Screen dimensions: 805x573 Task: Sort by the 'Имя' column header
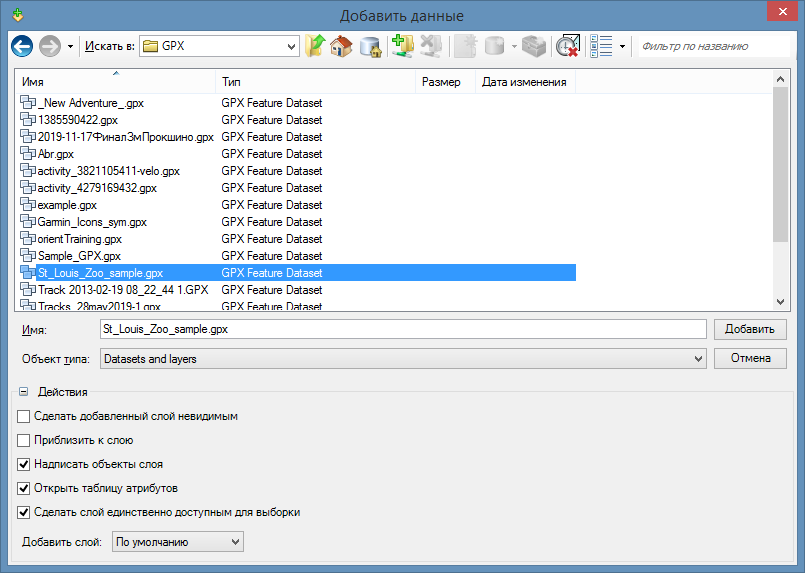pos(116,82)
